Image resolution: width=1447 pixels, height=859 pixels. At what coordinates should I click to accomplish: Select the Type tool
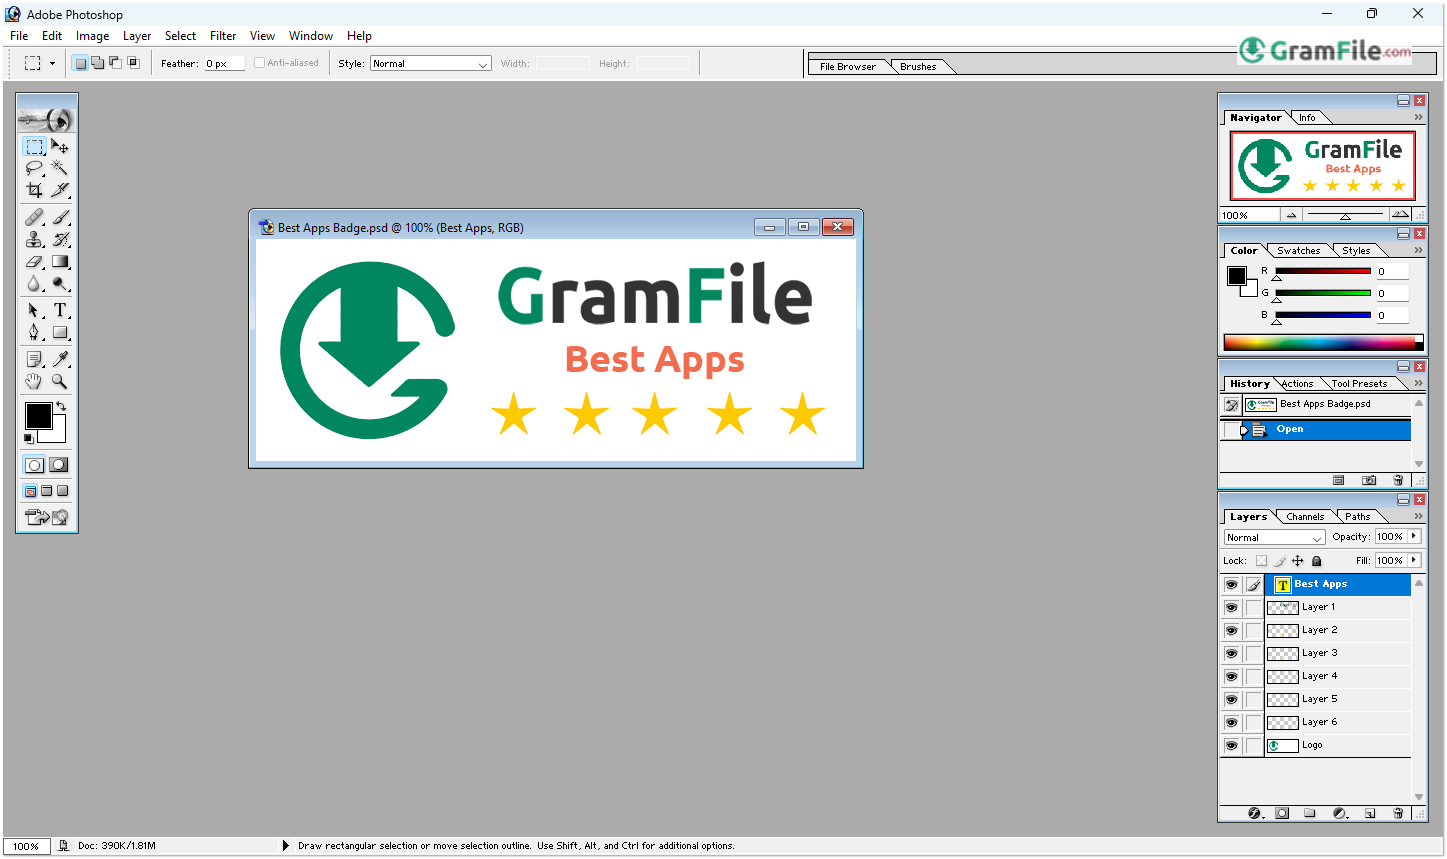pos(60,310)
